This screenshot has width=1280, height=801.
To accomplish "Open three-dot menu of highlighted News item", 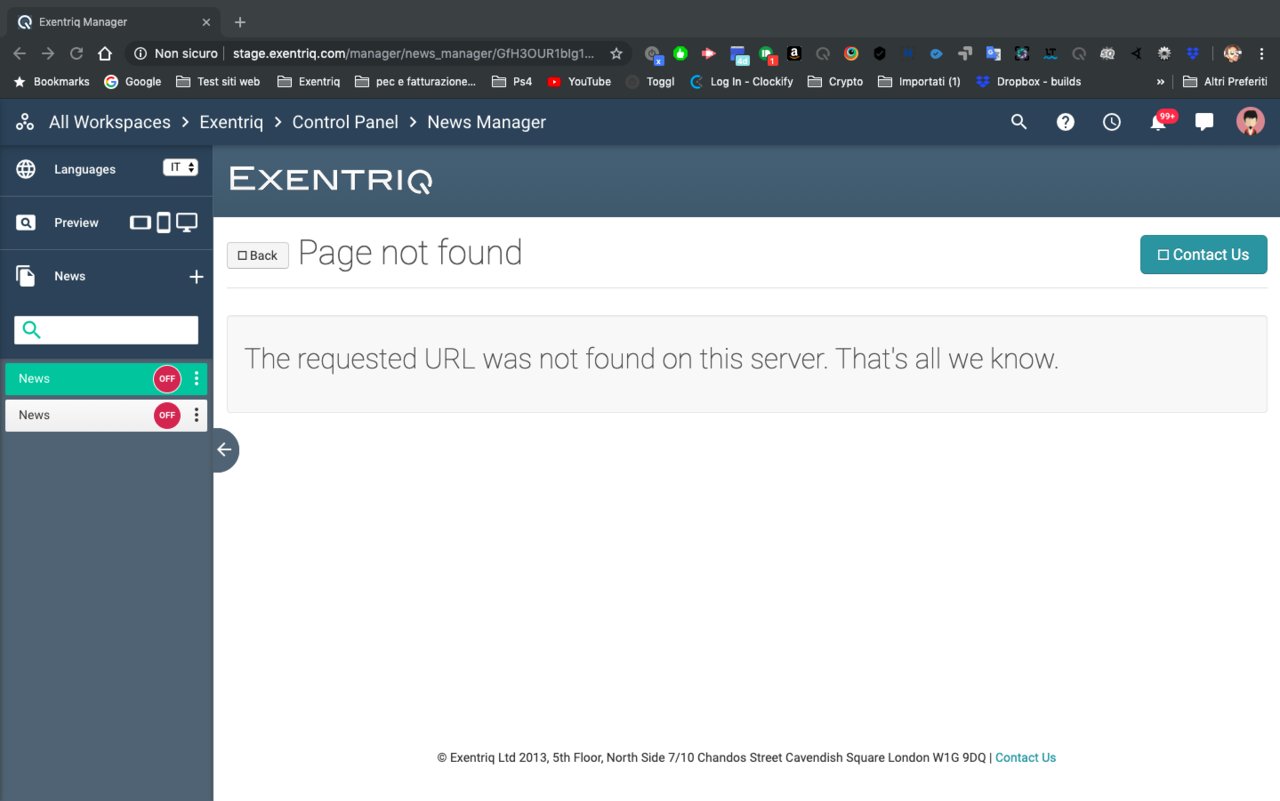I will 196,379.
